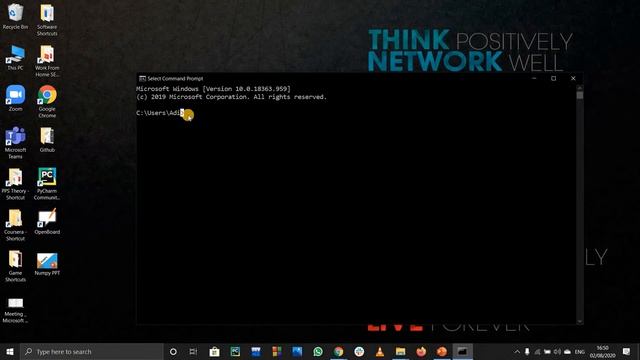Open the Action Center notifications
The width and height of the screenshot is (640, 360).
(627, 351)
